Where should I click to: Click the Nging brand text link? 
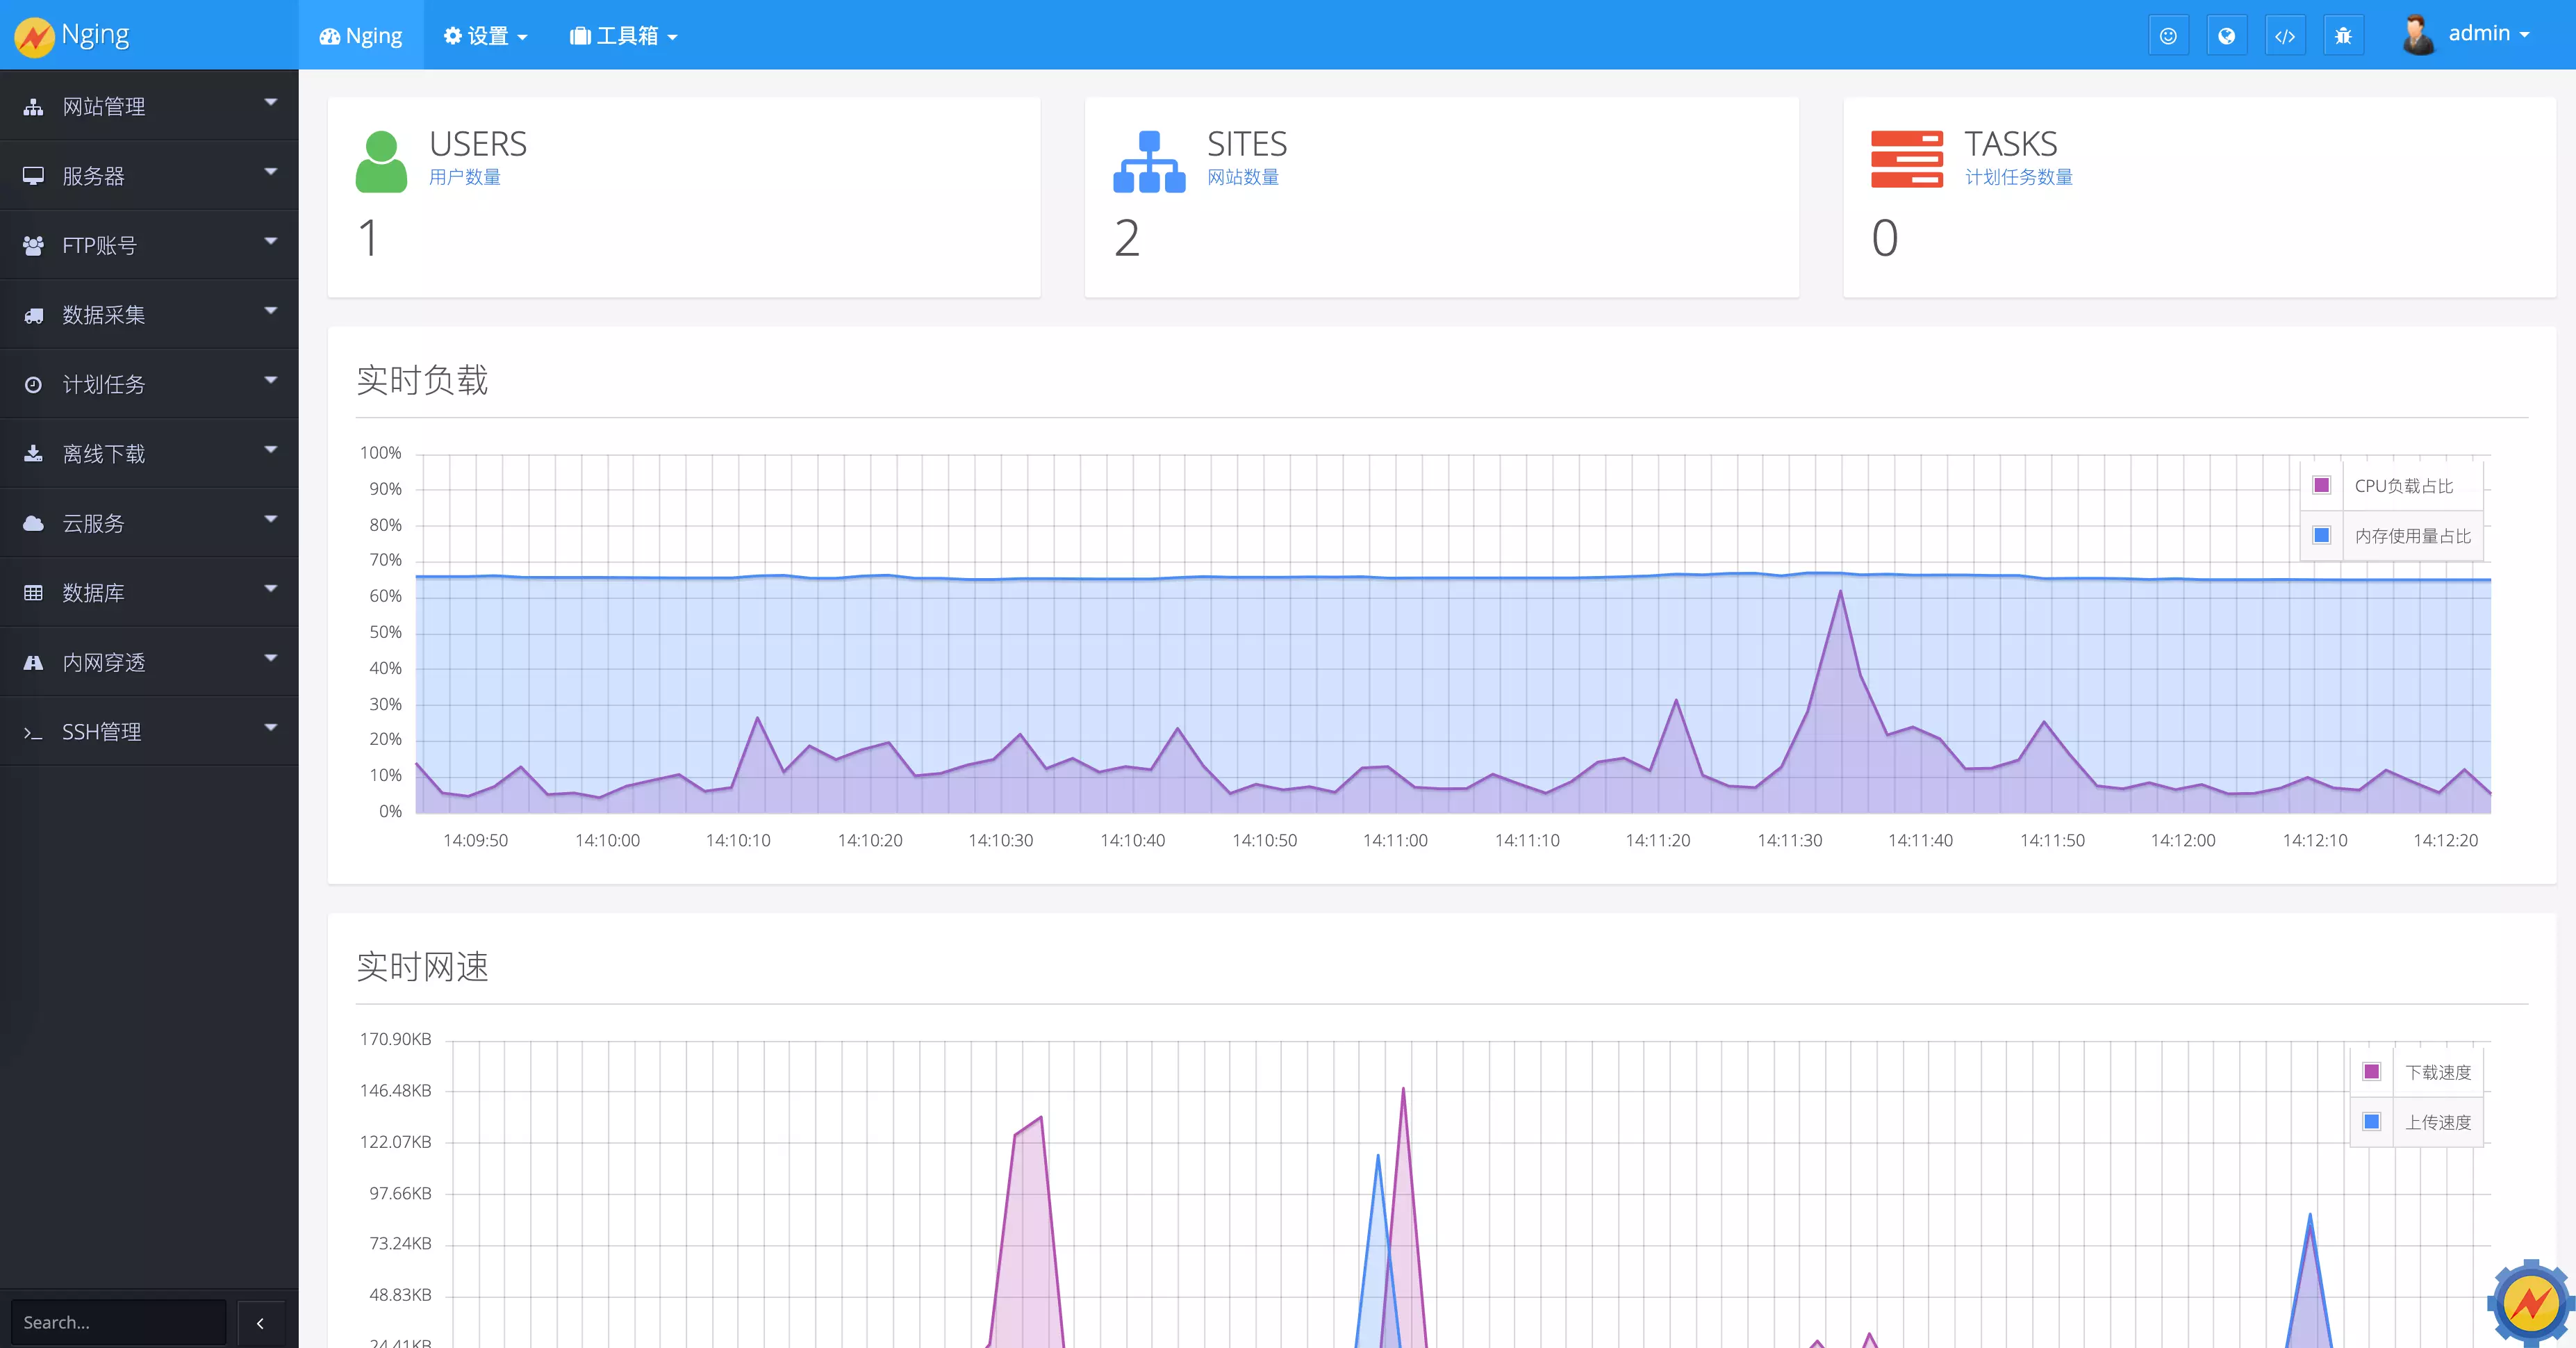(95, 35)
